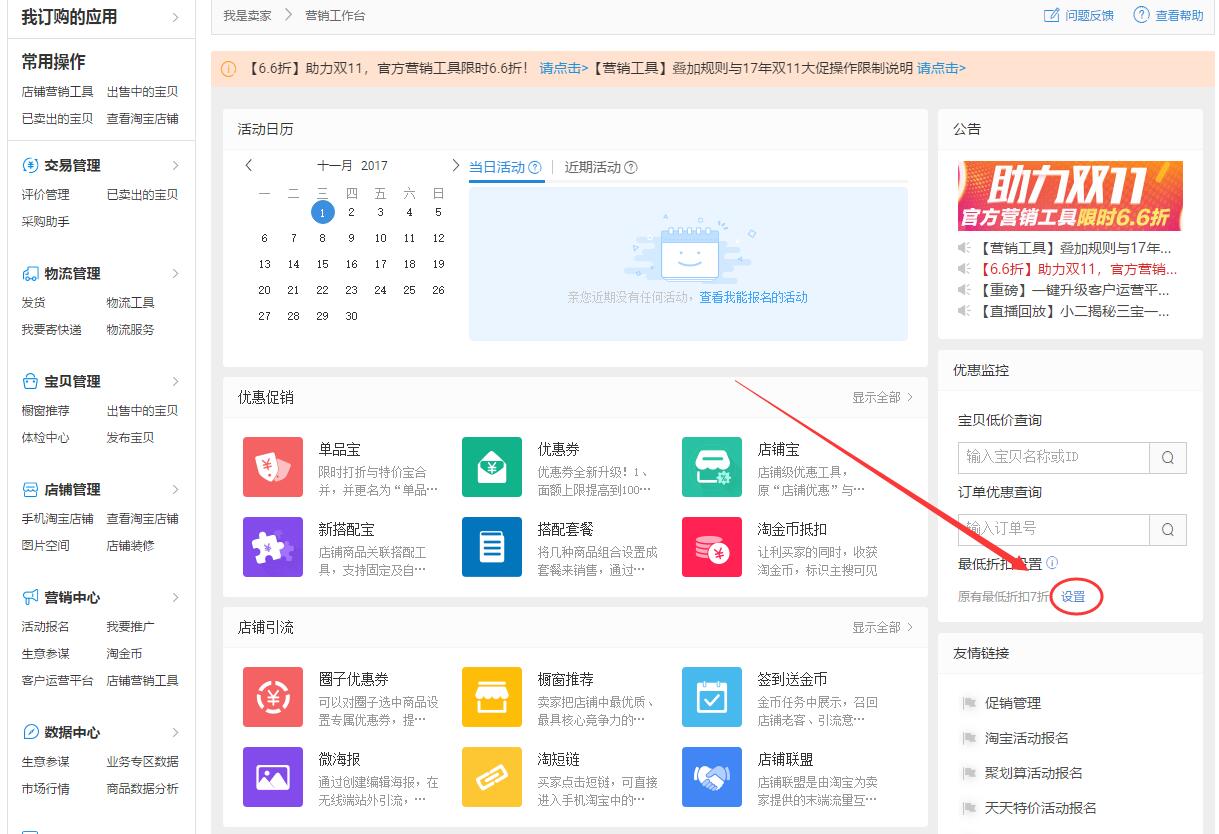Click search icon for 订单优惠查询
This screenshot has height=834, width=1219.
[x=1168, y=529]
